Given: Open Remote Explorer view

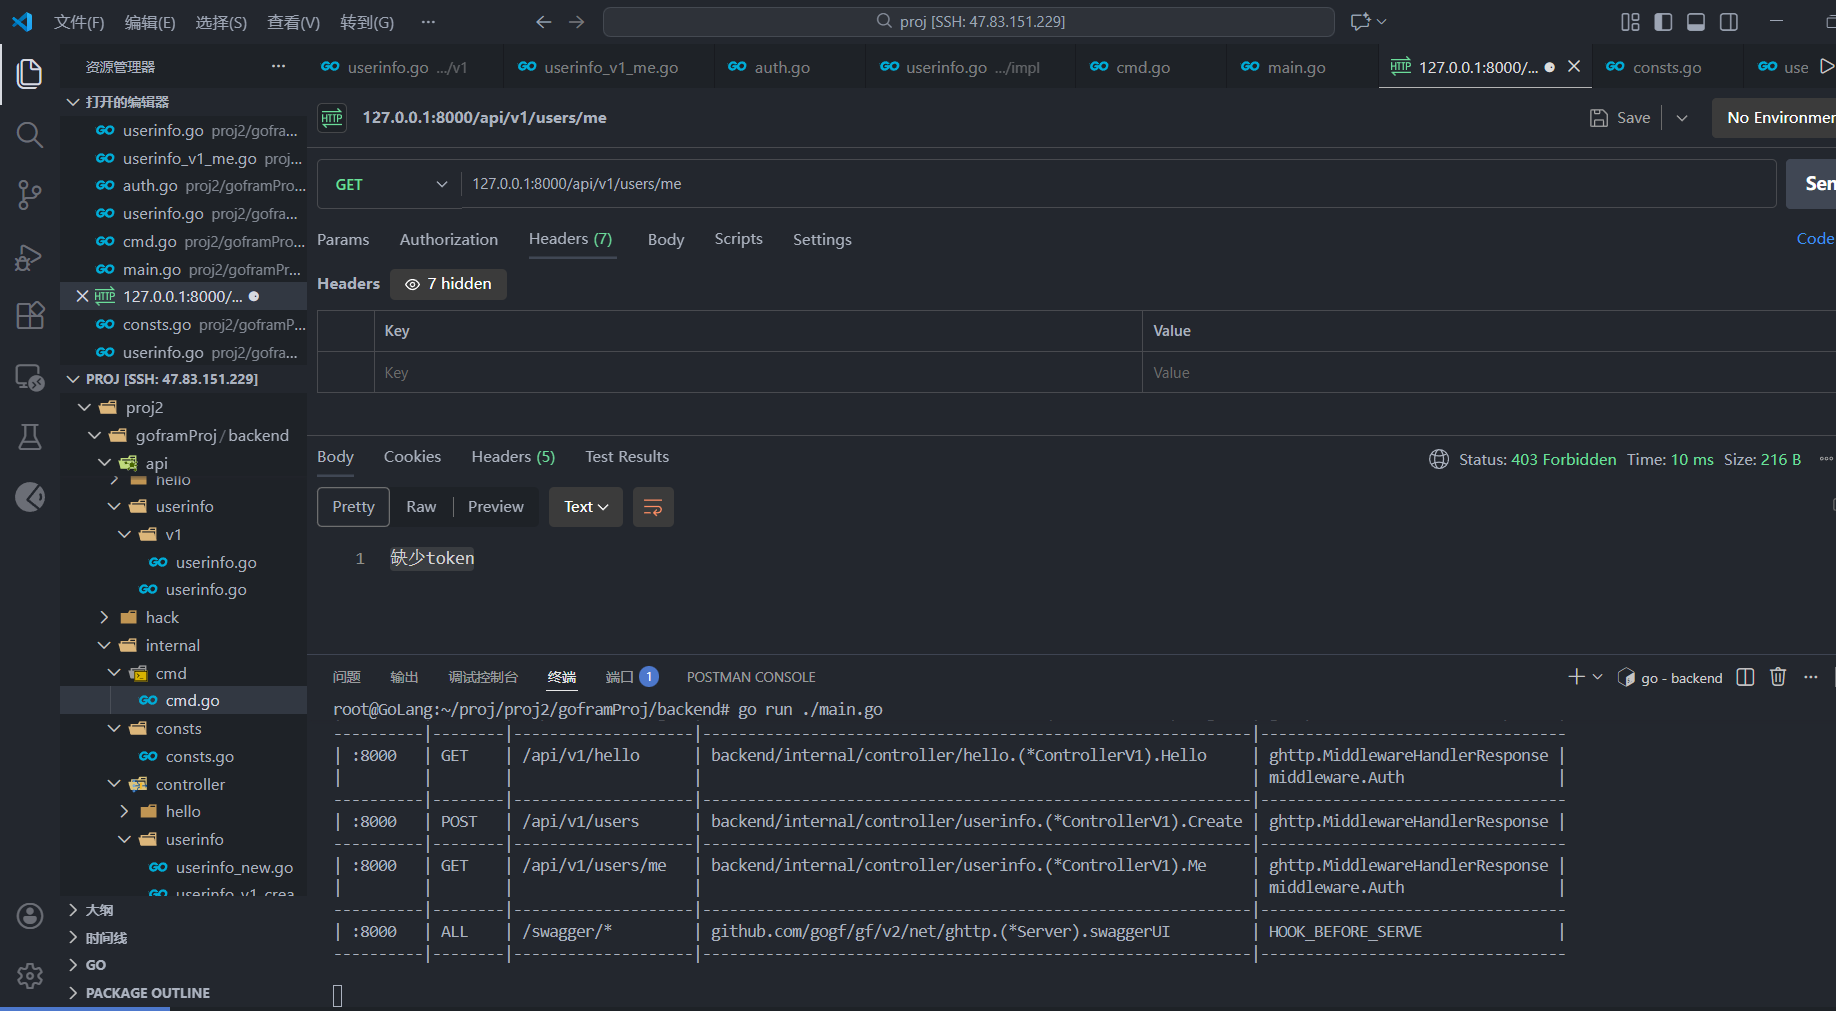Looking at the screenshot, I should point(30,377).
